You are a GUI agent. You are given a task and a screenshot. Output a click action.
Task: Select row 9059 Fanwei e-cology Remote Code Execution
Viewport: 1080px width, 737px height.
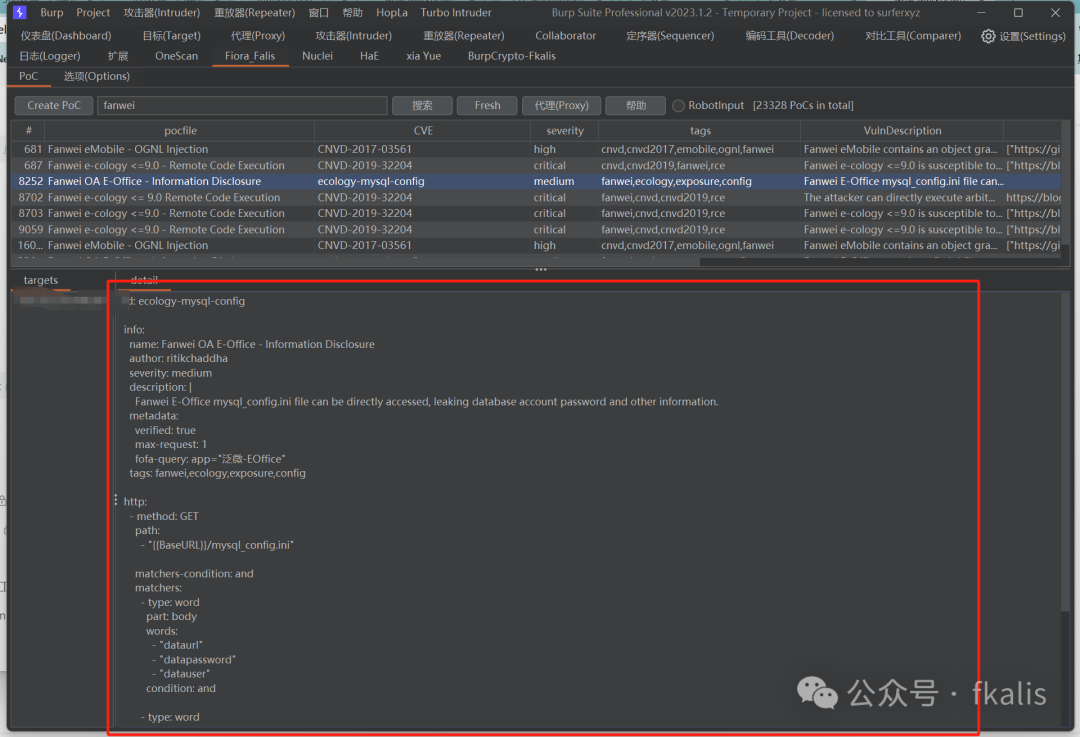tap(536, 229)
